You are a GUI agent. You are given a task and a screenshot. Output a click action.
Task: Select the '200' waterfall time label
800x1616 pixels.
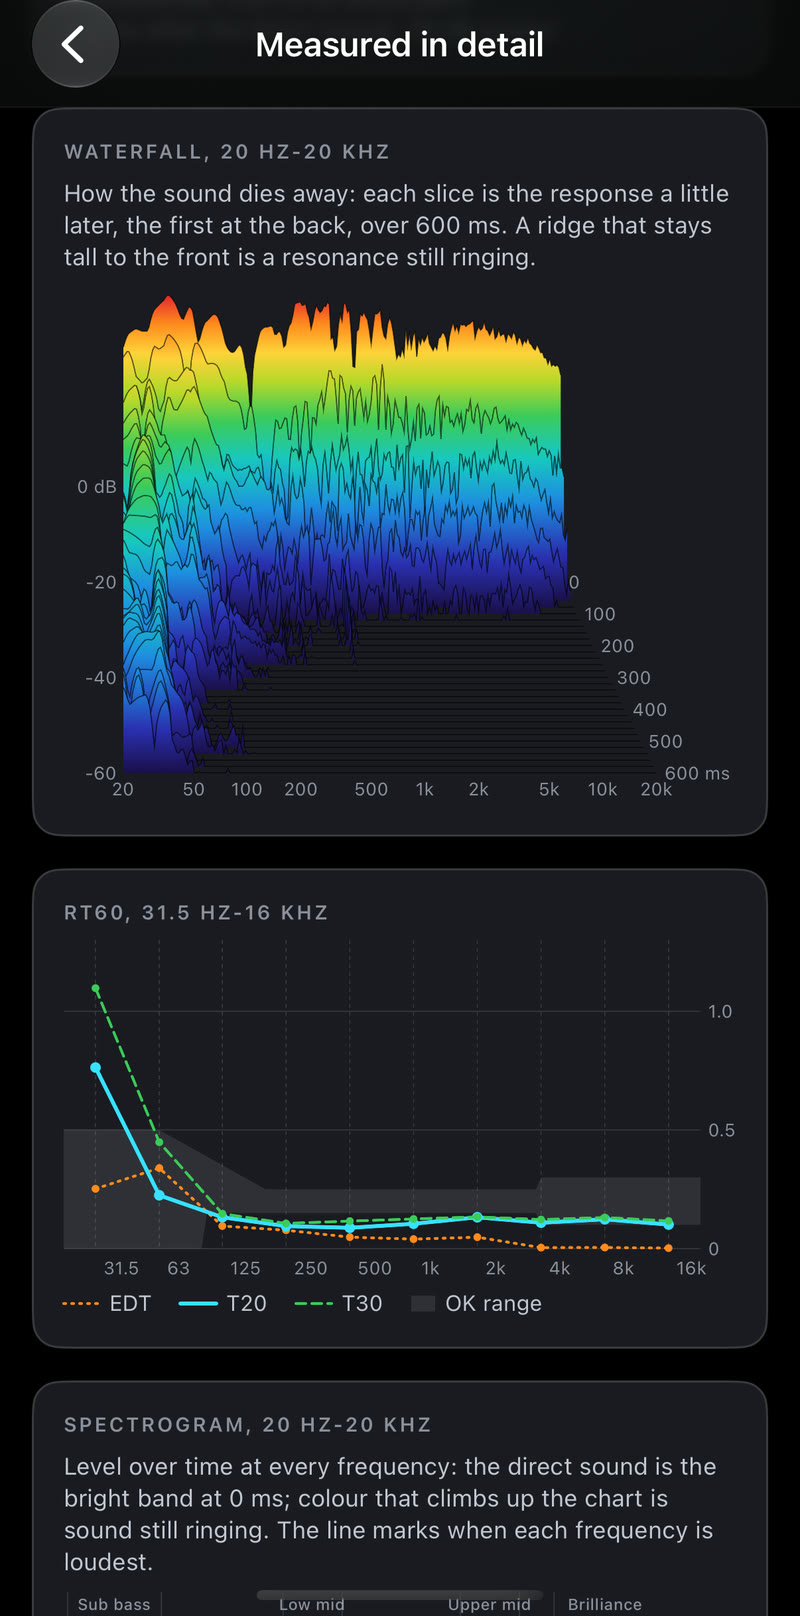point(617,646)
